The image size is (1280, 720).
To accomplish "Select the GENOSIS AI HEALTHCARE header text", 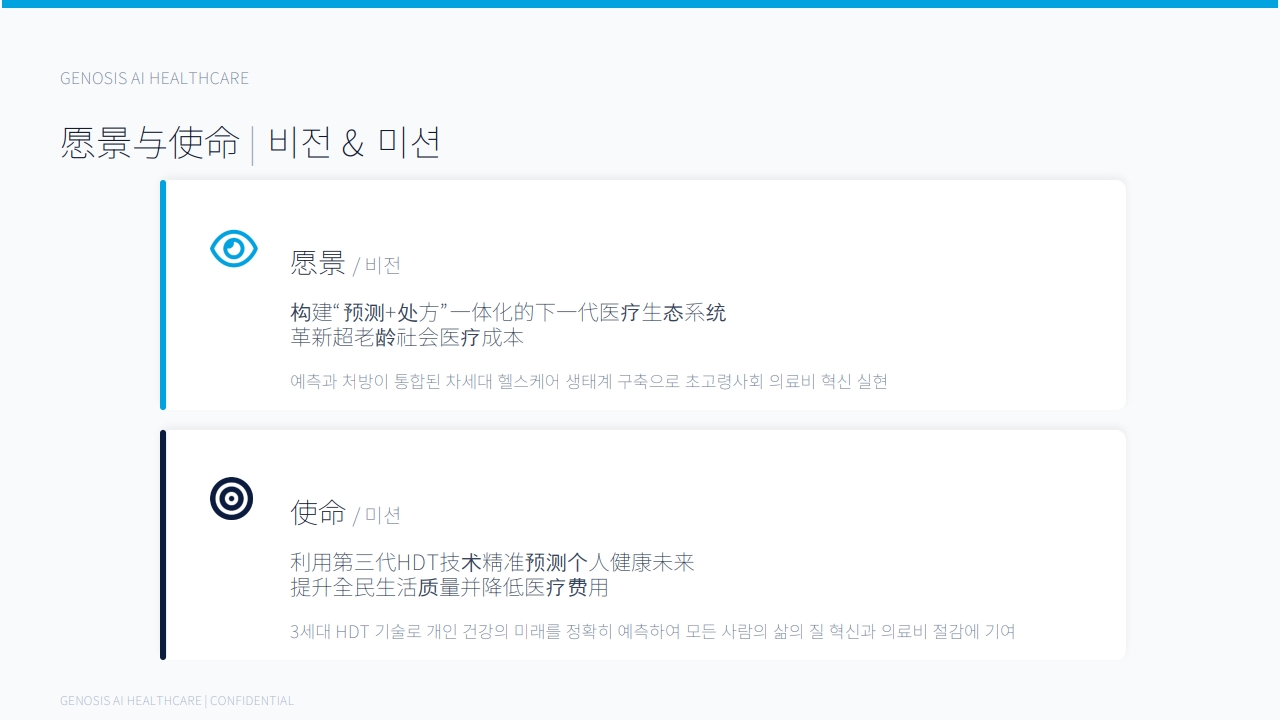I will click(x=154, y=78).
